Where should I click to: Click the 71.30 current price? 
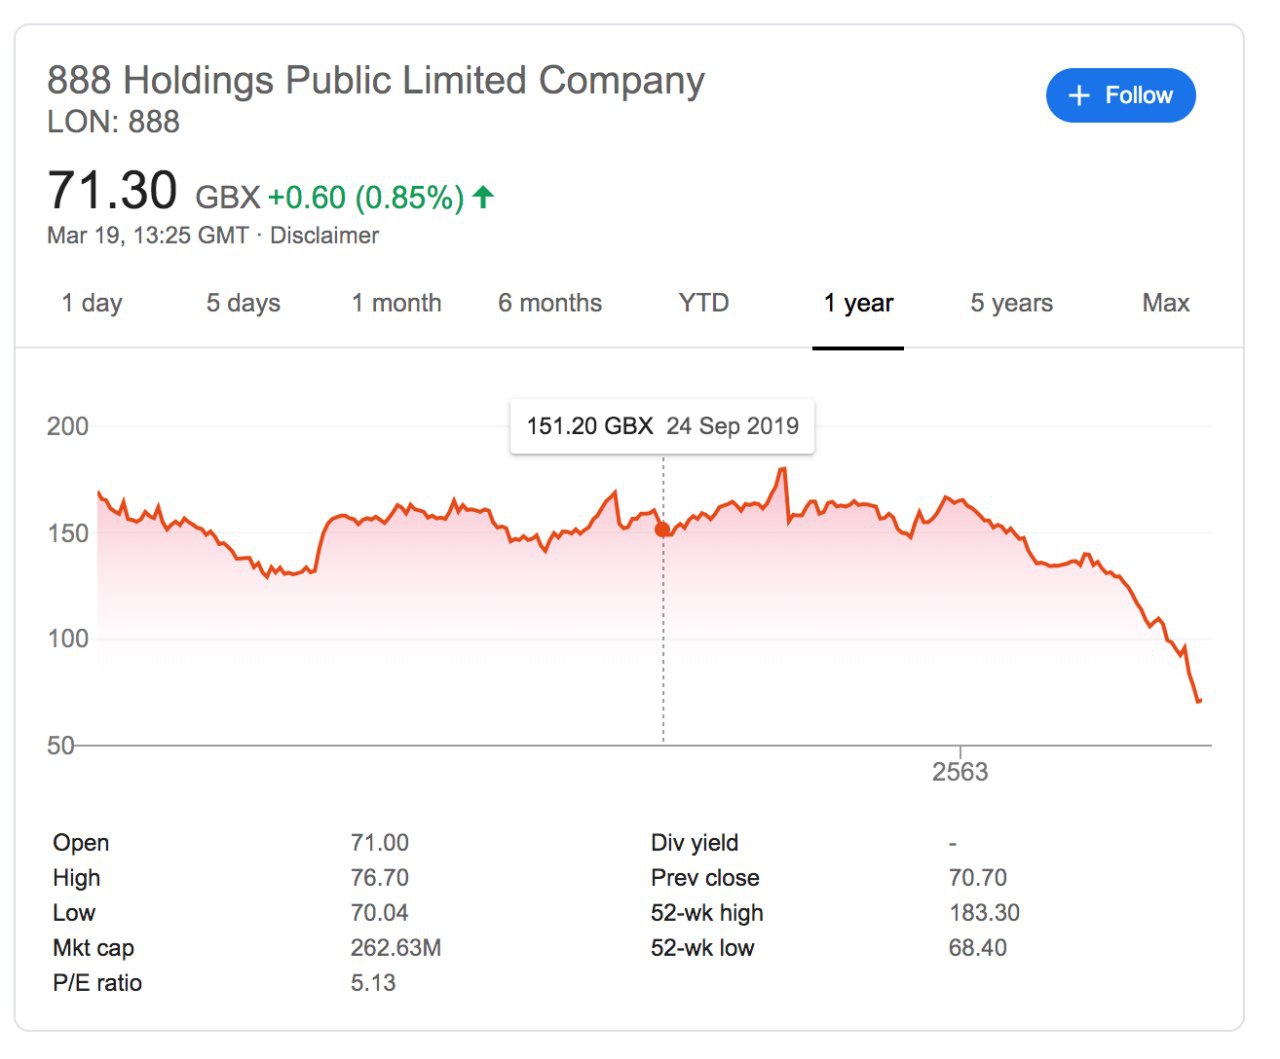point(112,191)
